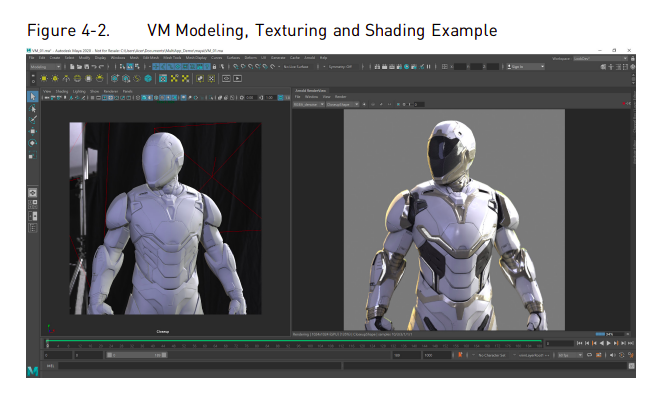
Task: Select the Arnold RenderView tab
Action: [x=310, y=90]
